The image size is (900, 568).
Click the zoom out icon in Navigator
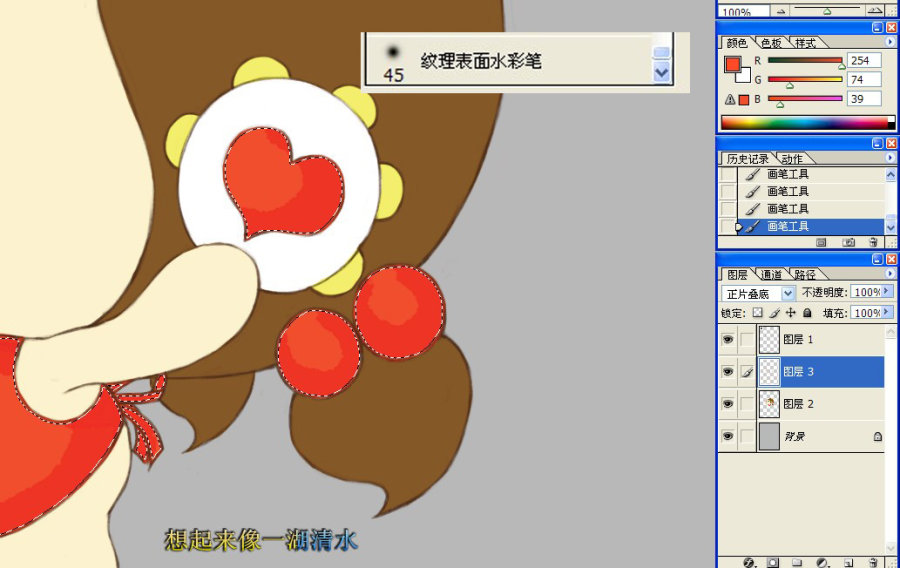[781, 11]
